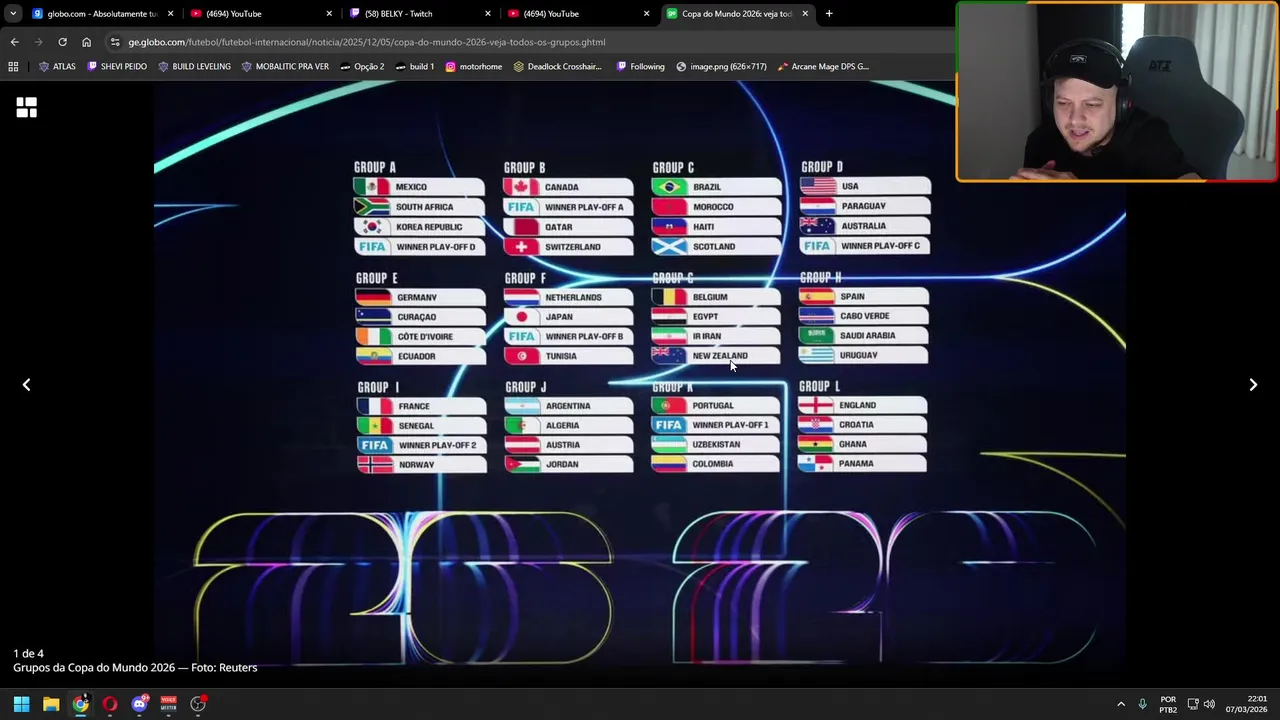Close the BELKY Twitch tab
Image resolution: width=1280 pixels, height=720 pixels.
pyautogui.click(x=488, y=14)
